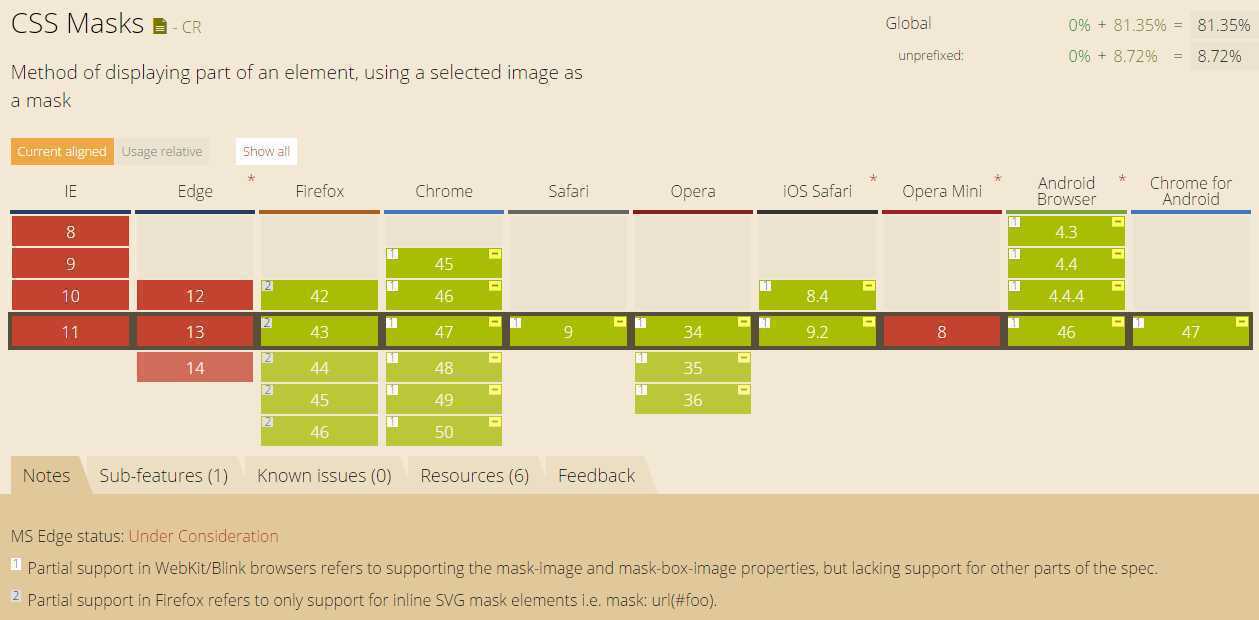Select the Opera Mini 8 red cell

[942, 332]
